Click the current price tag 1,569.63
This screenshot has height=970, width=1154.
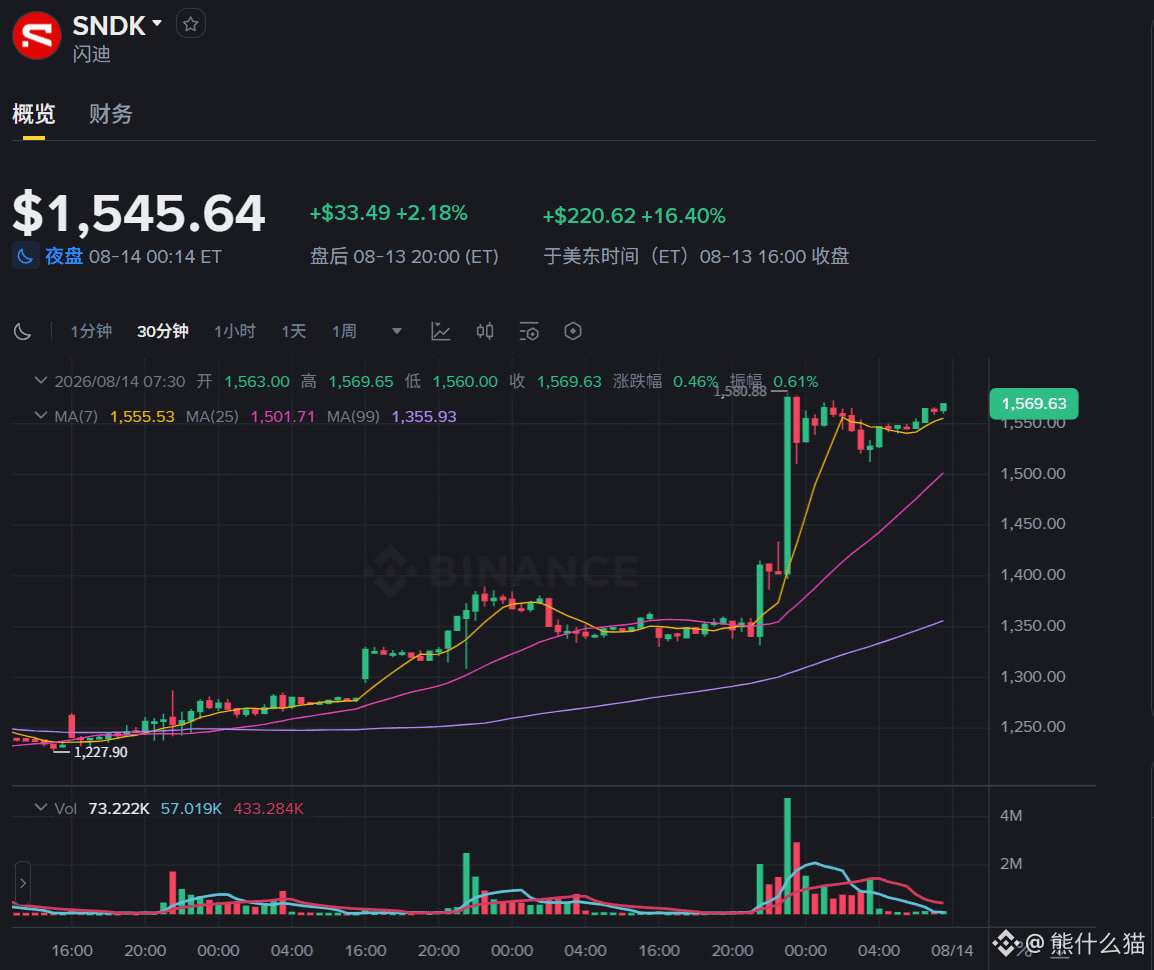(1033, 403)
